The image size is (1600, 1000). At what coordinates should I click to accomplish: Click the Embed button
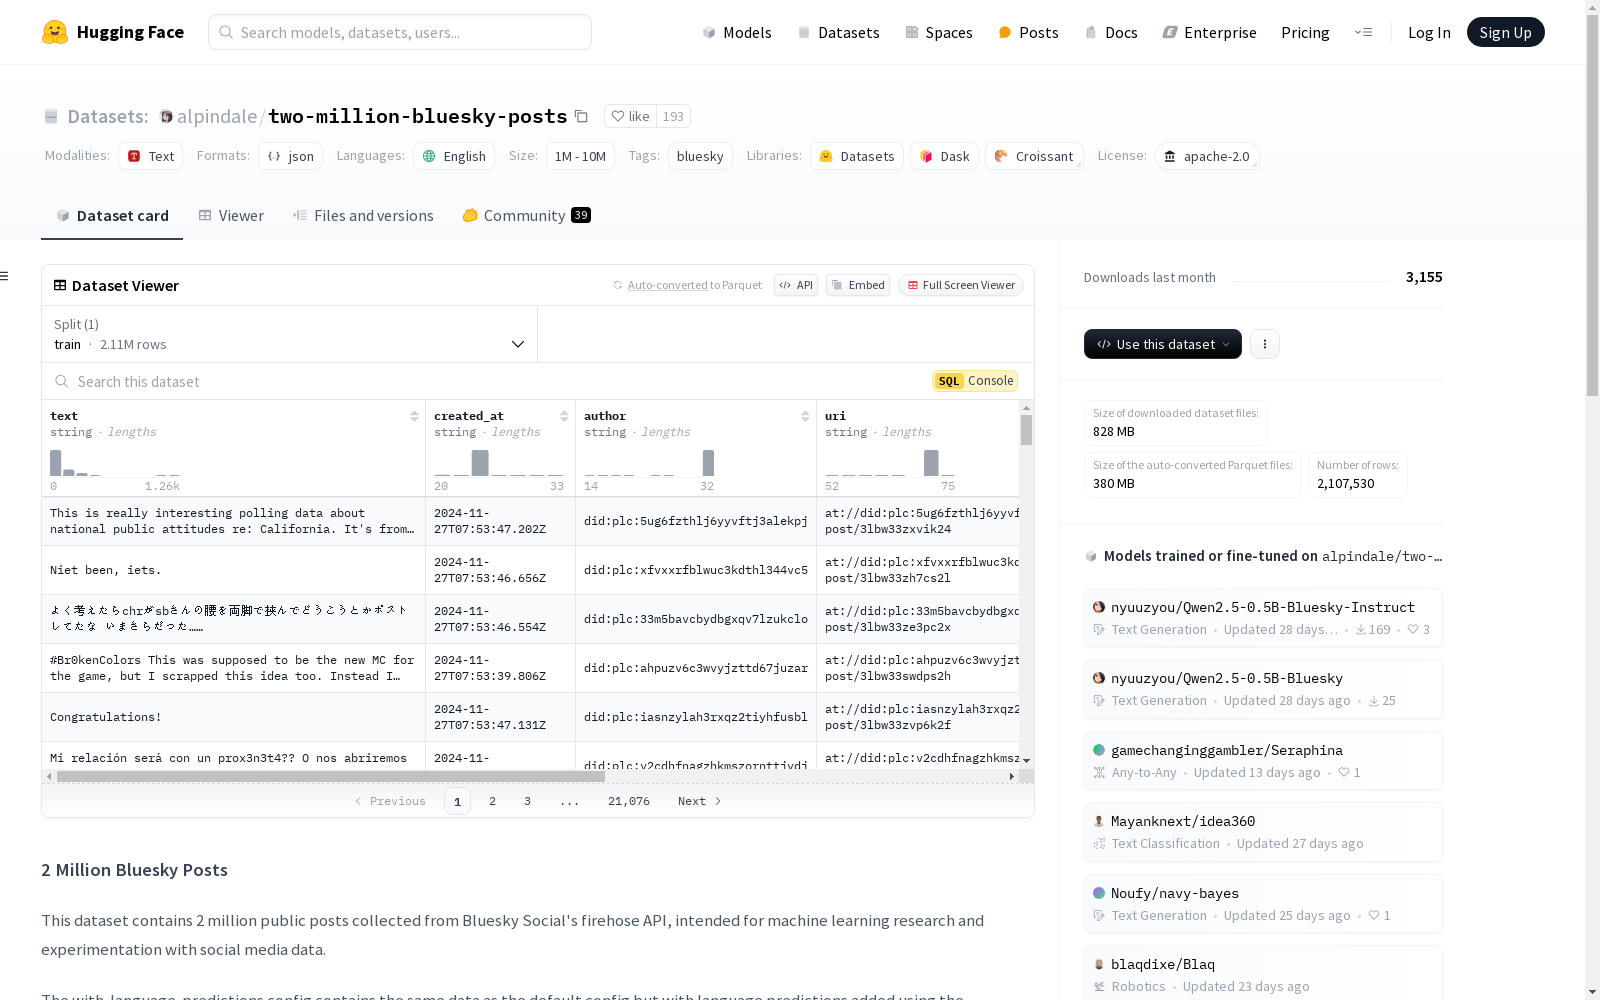(x=858, y=285)
